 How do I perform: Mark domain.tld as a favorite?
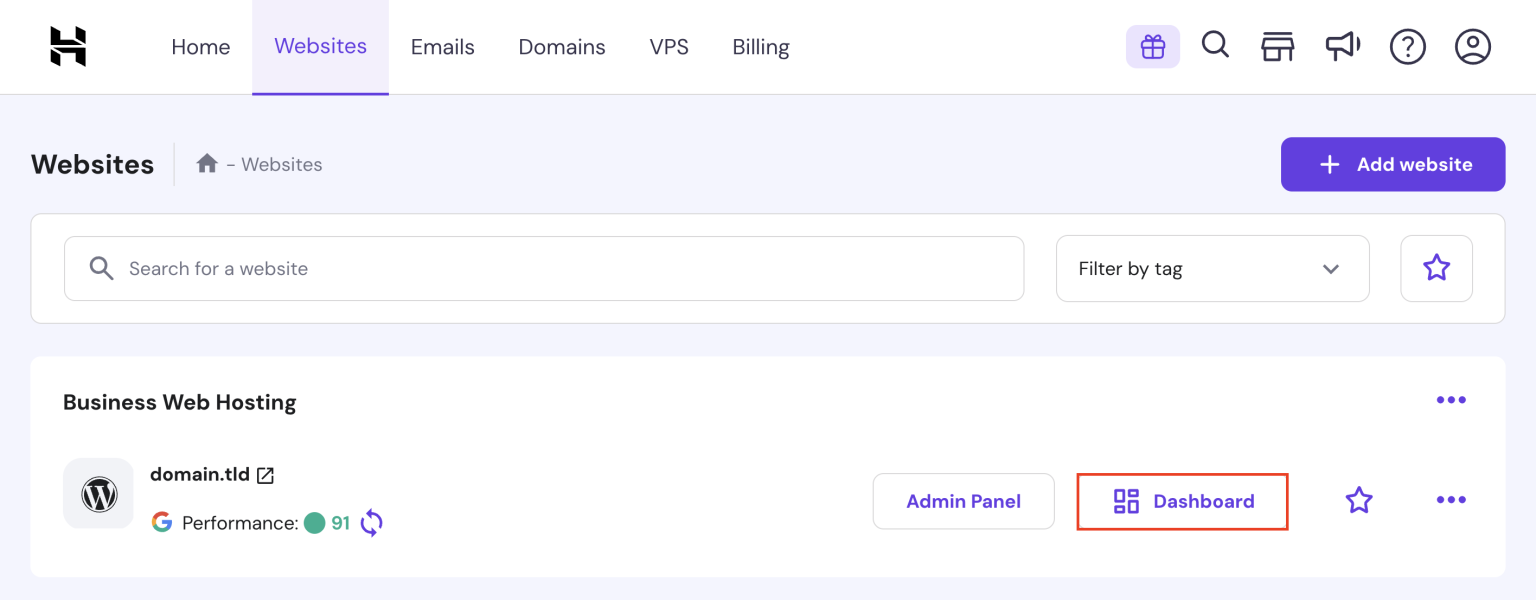coord(1359,500)
